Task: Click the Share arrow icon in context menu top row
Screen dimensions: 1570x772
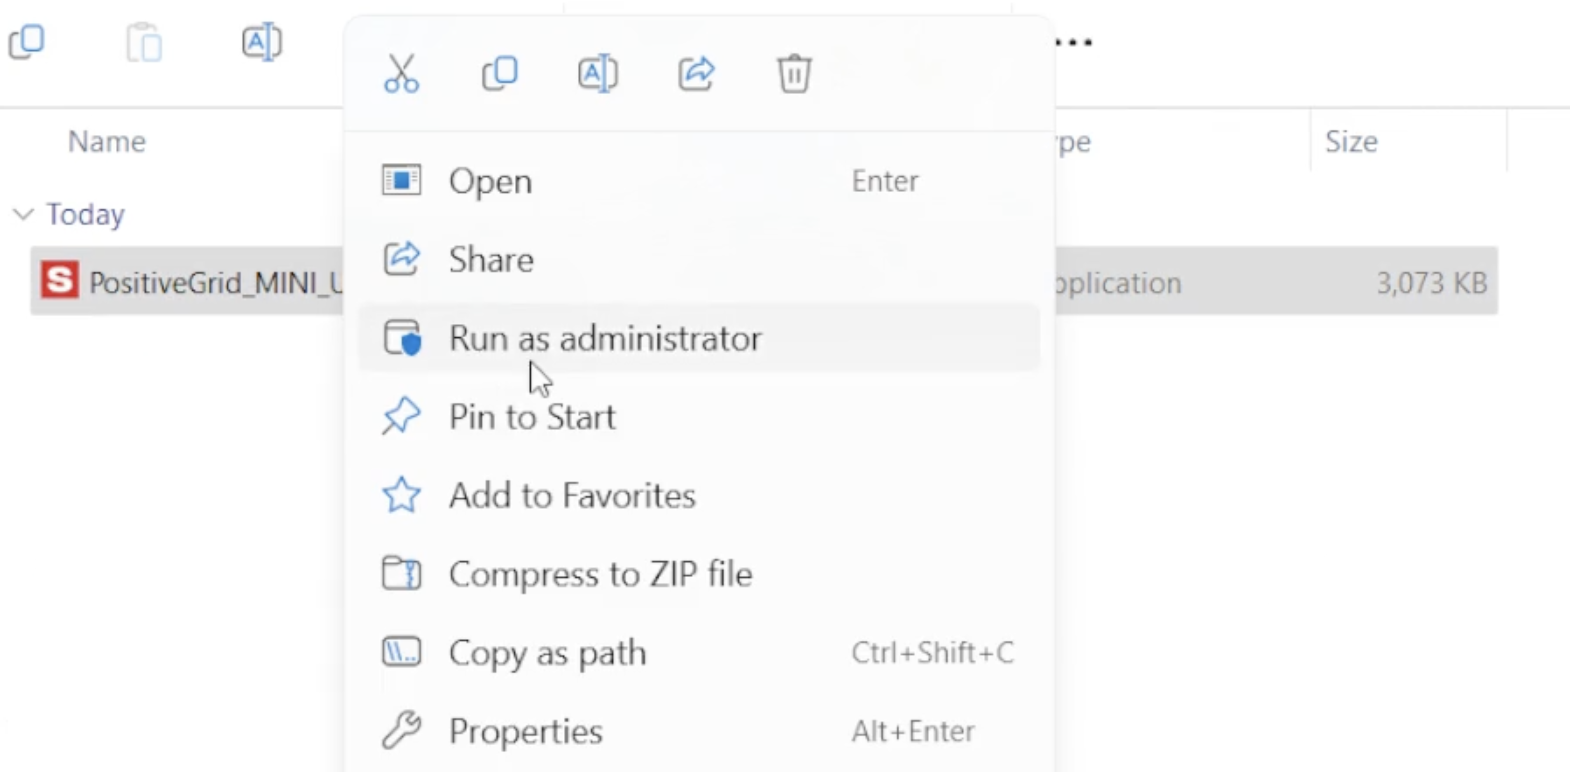Action: (696, 73)
